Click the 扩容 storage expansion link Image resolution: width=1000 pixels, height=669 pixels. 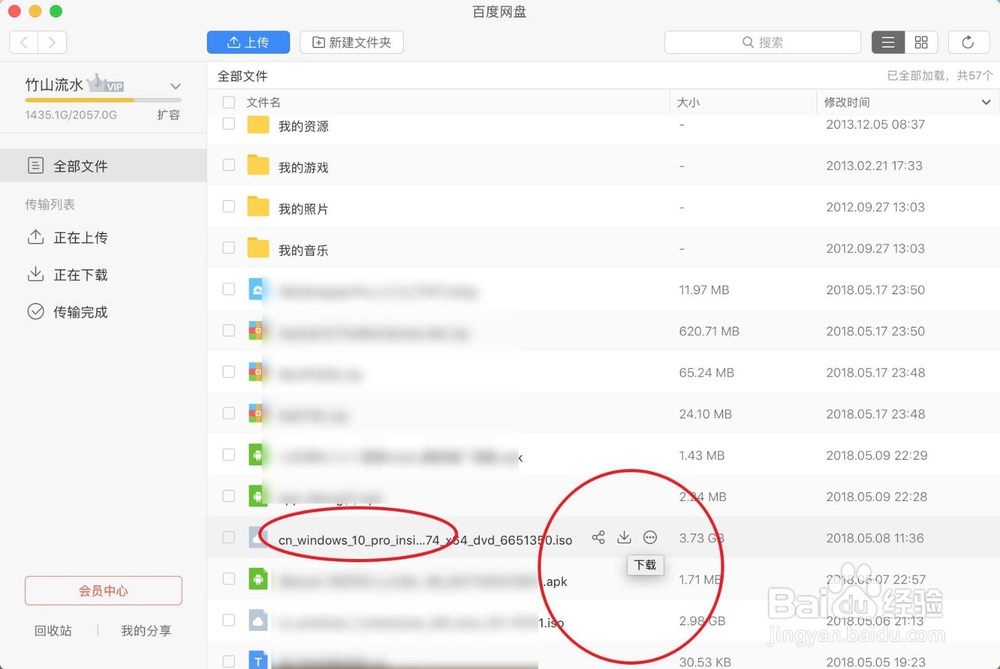168,115
